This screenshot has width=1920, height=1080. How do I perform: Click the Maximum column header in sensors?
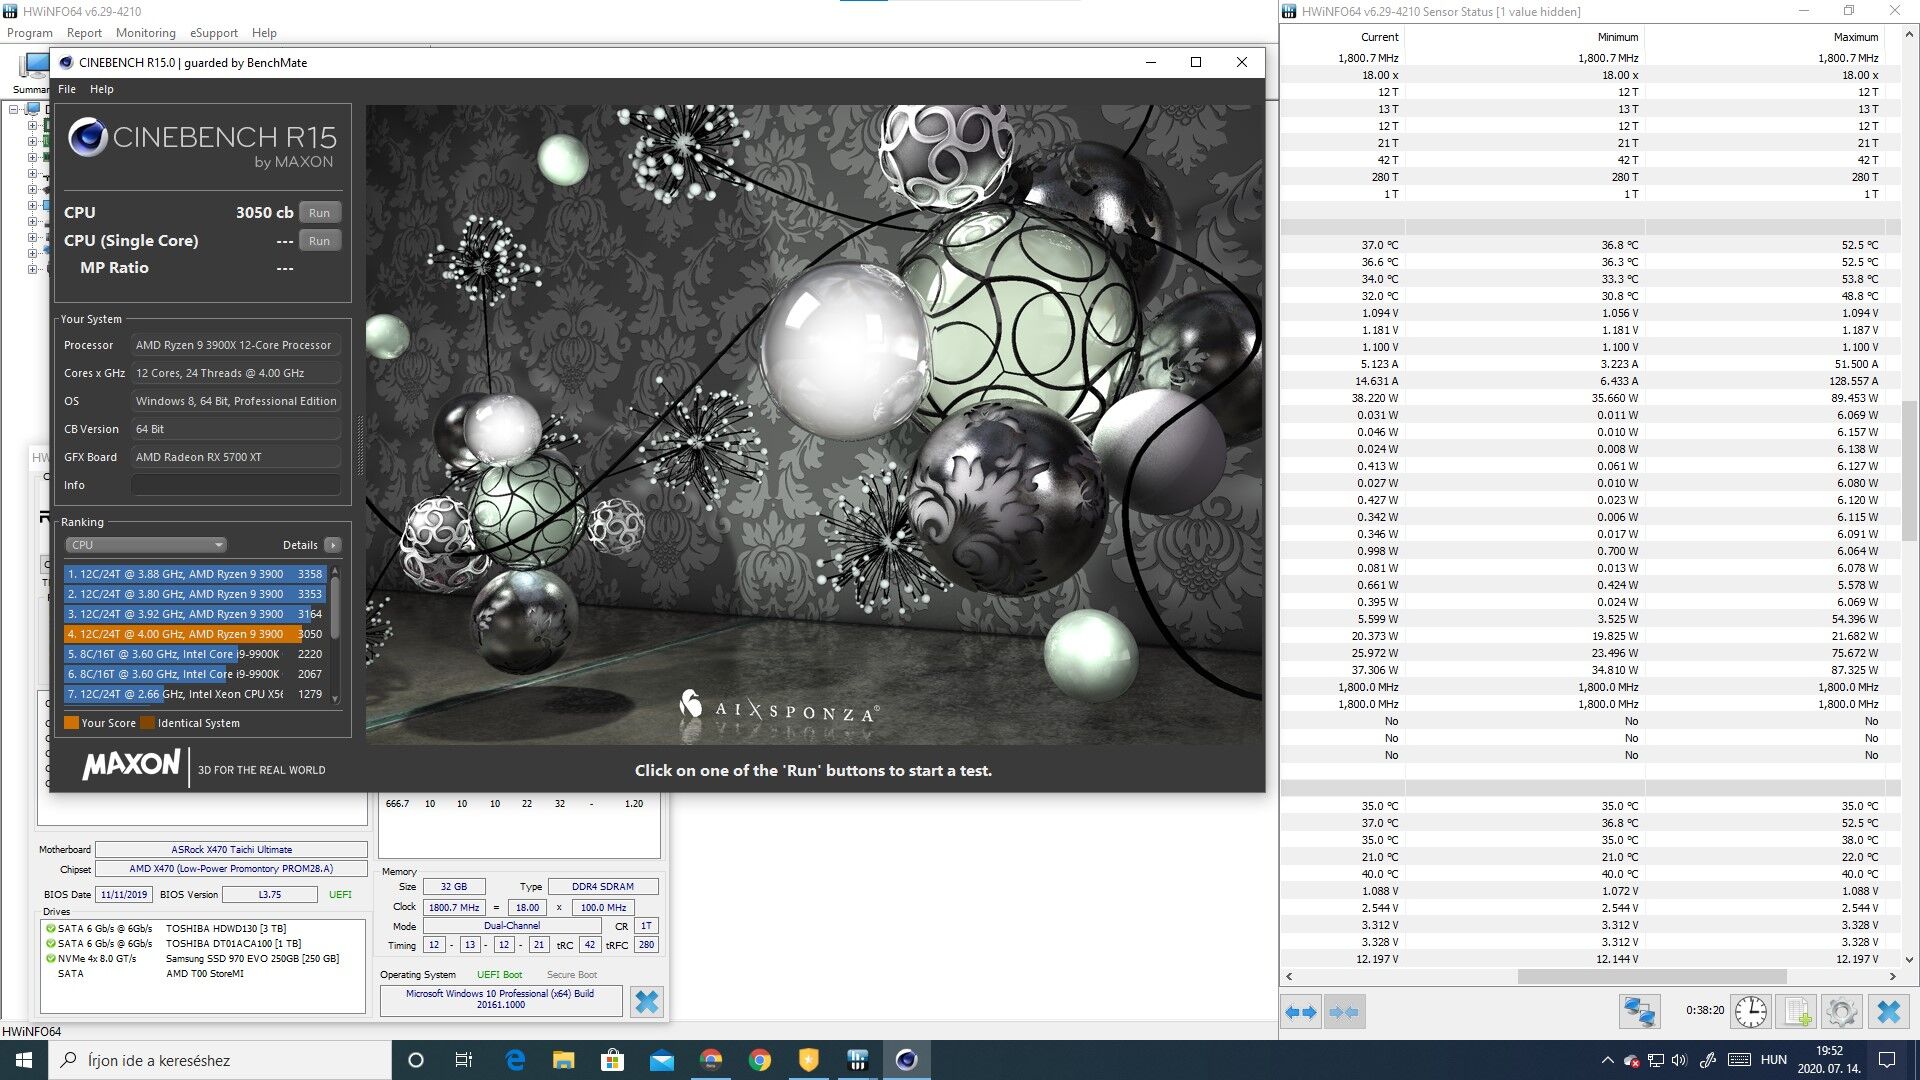tap(1856, 37)
